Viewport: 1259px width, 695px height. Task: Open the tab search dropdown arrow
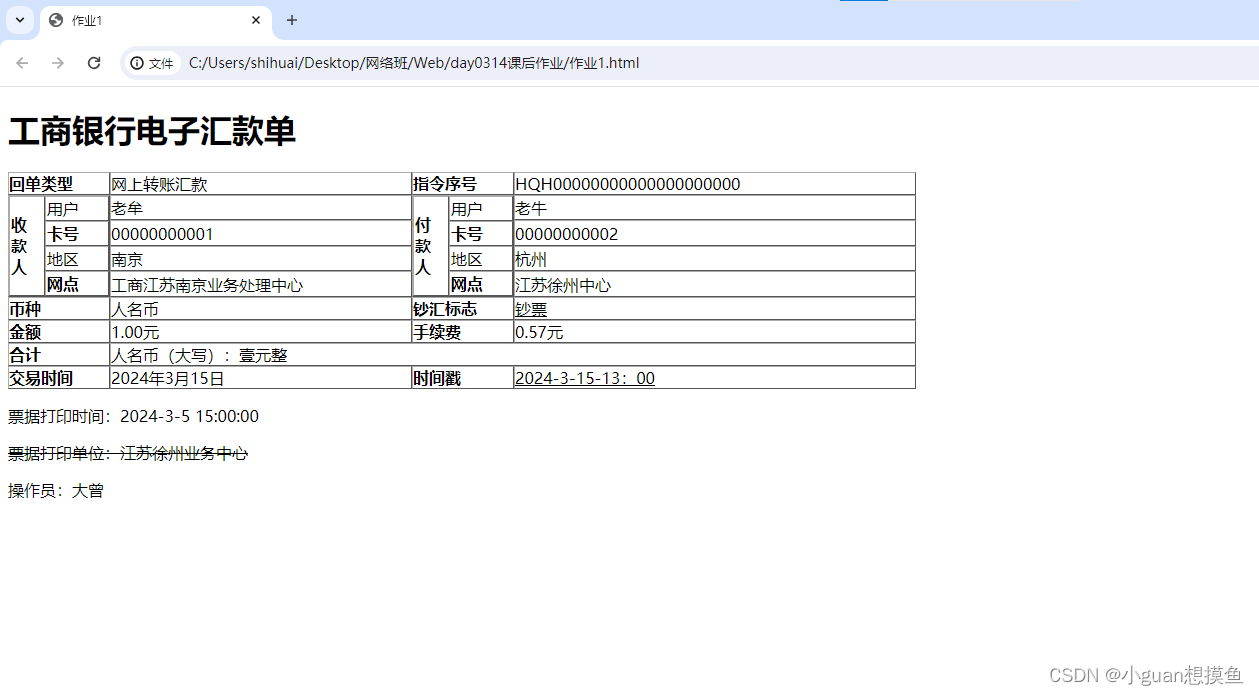point(19,20)
